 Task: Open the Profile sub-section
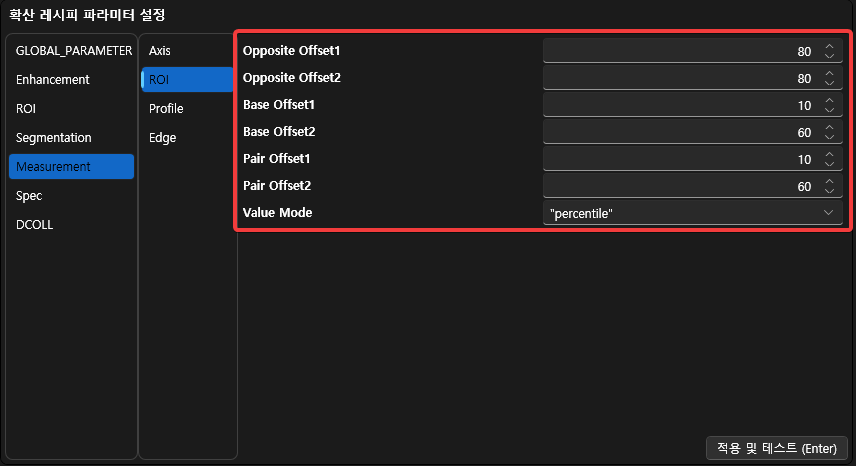[166, 108]
